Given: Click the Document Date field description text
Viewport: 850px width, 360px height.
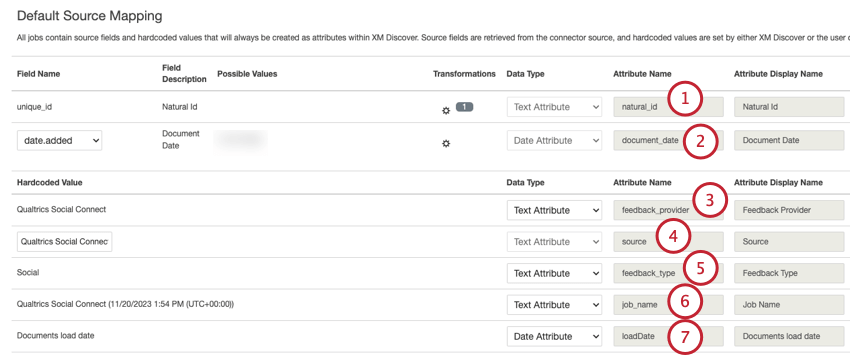Looking at the screenshot, I should (181, 139).
